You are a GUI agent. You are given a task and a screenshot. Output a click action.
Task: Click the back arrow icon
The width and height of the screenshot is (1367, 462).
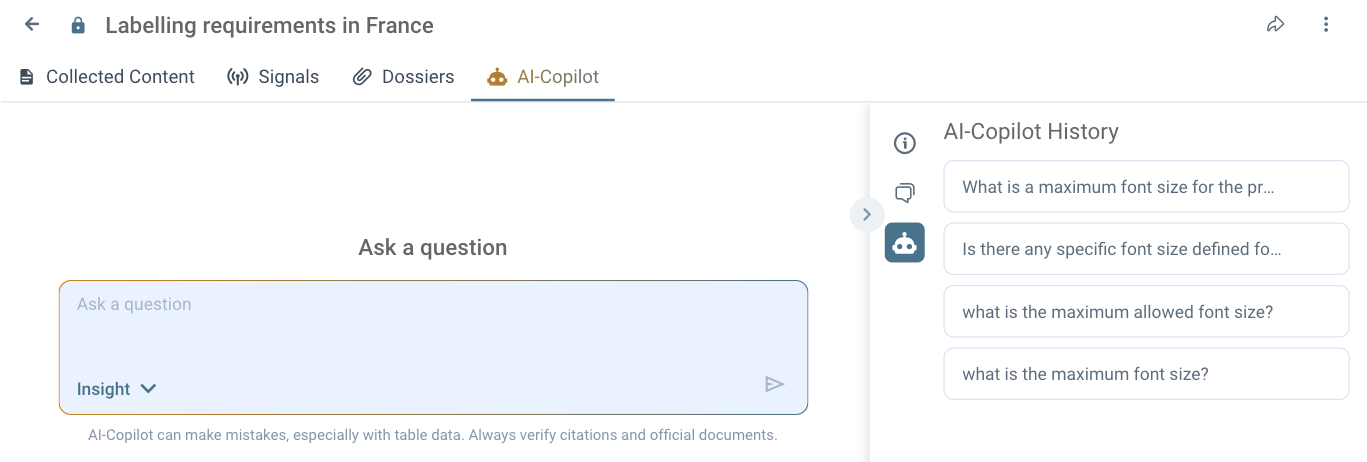click(x=32, y=25)
